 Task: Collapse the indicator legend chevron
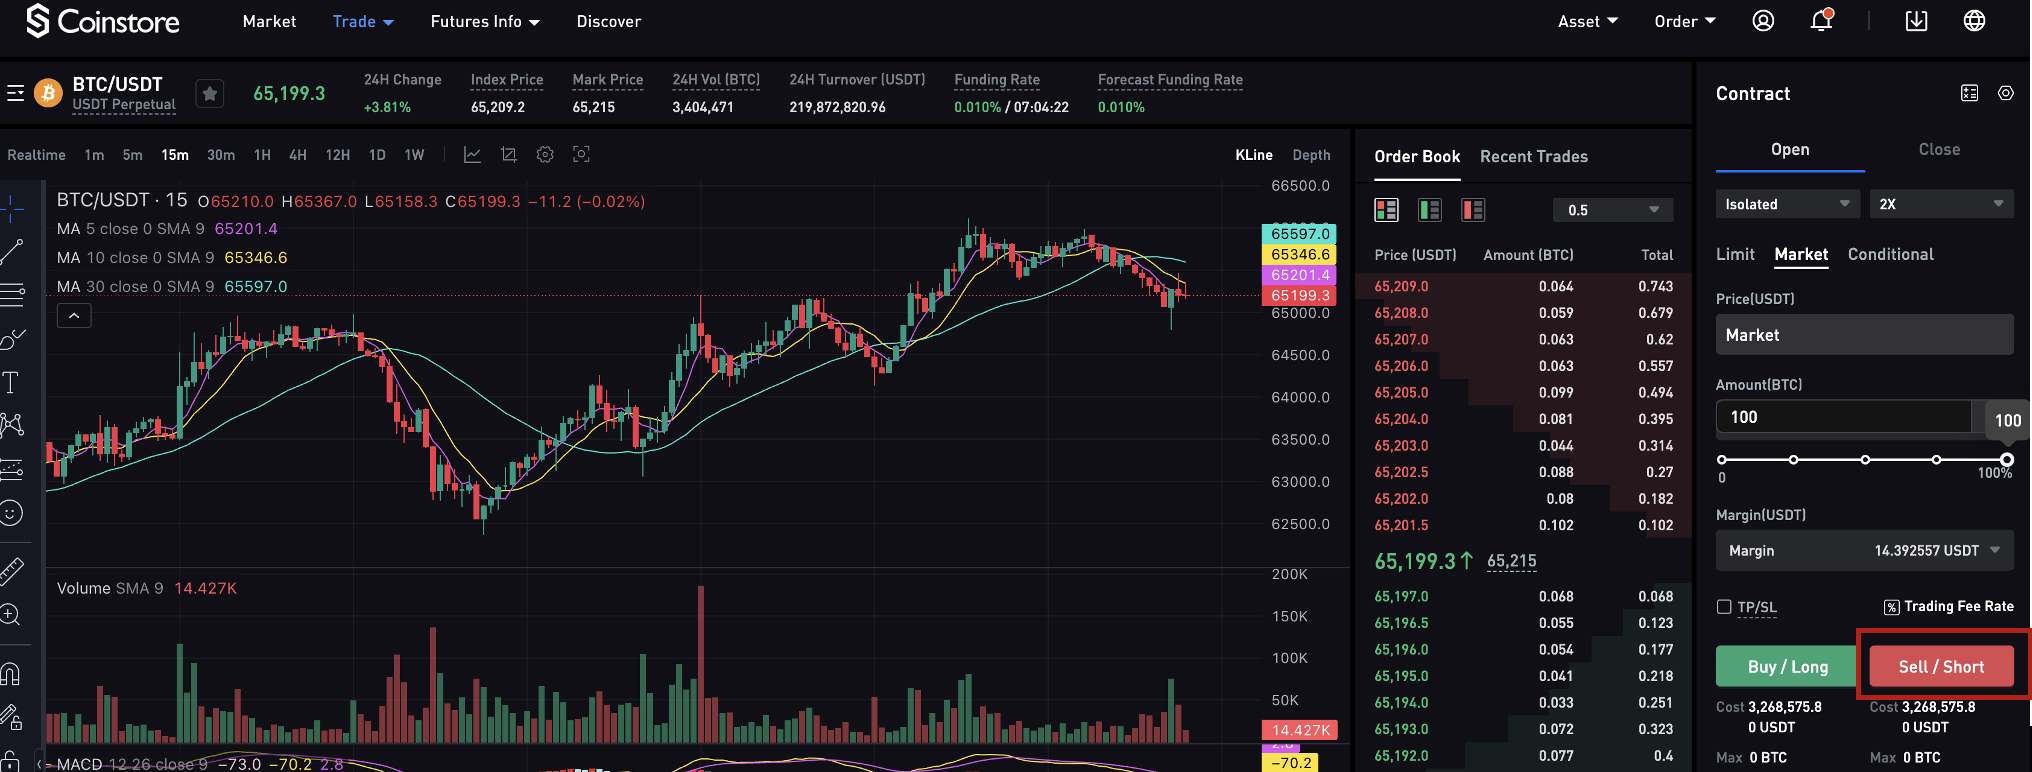tap(74, 316)
